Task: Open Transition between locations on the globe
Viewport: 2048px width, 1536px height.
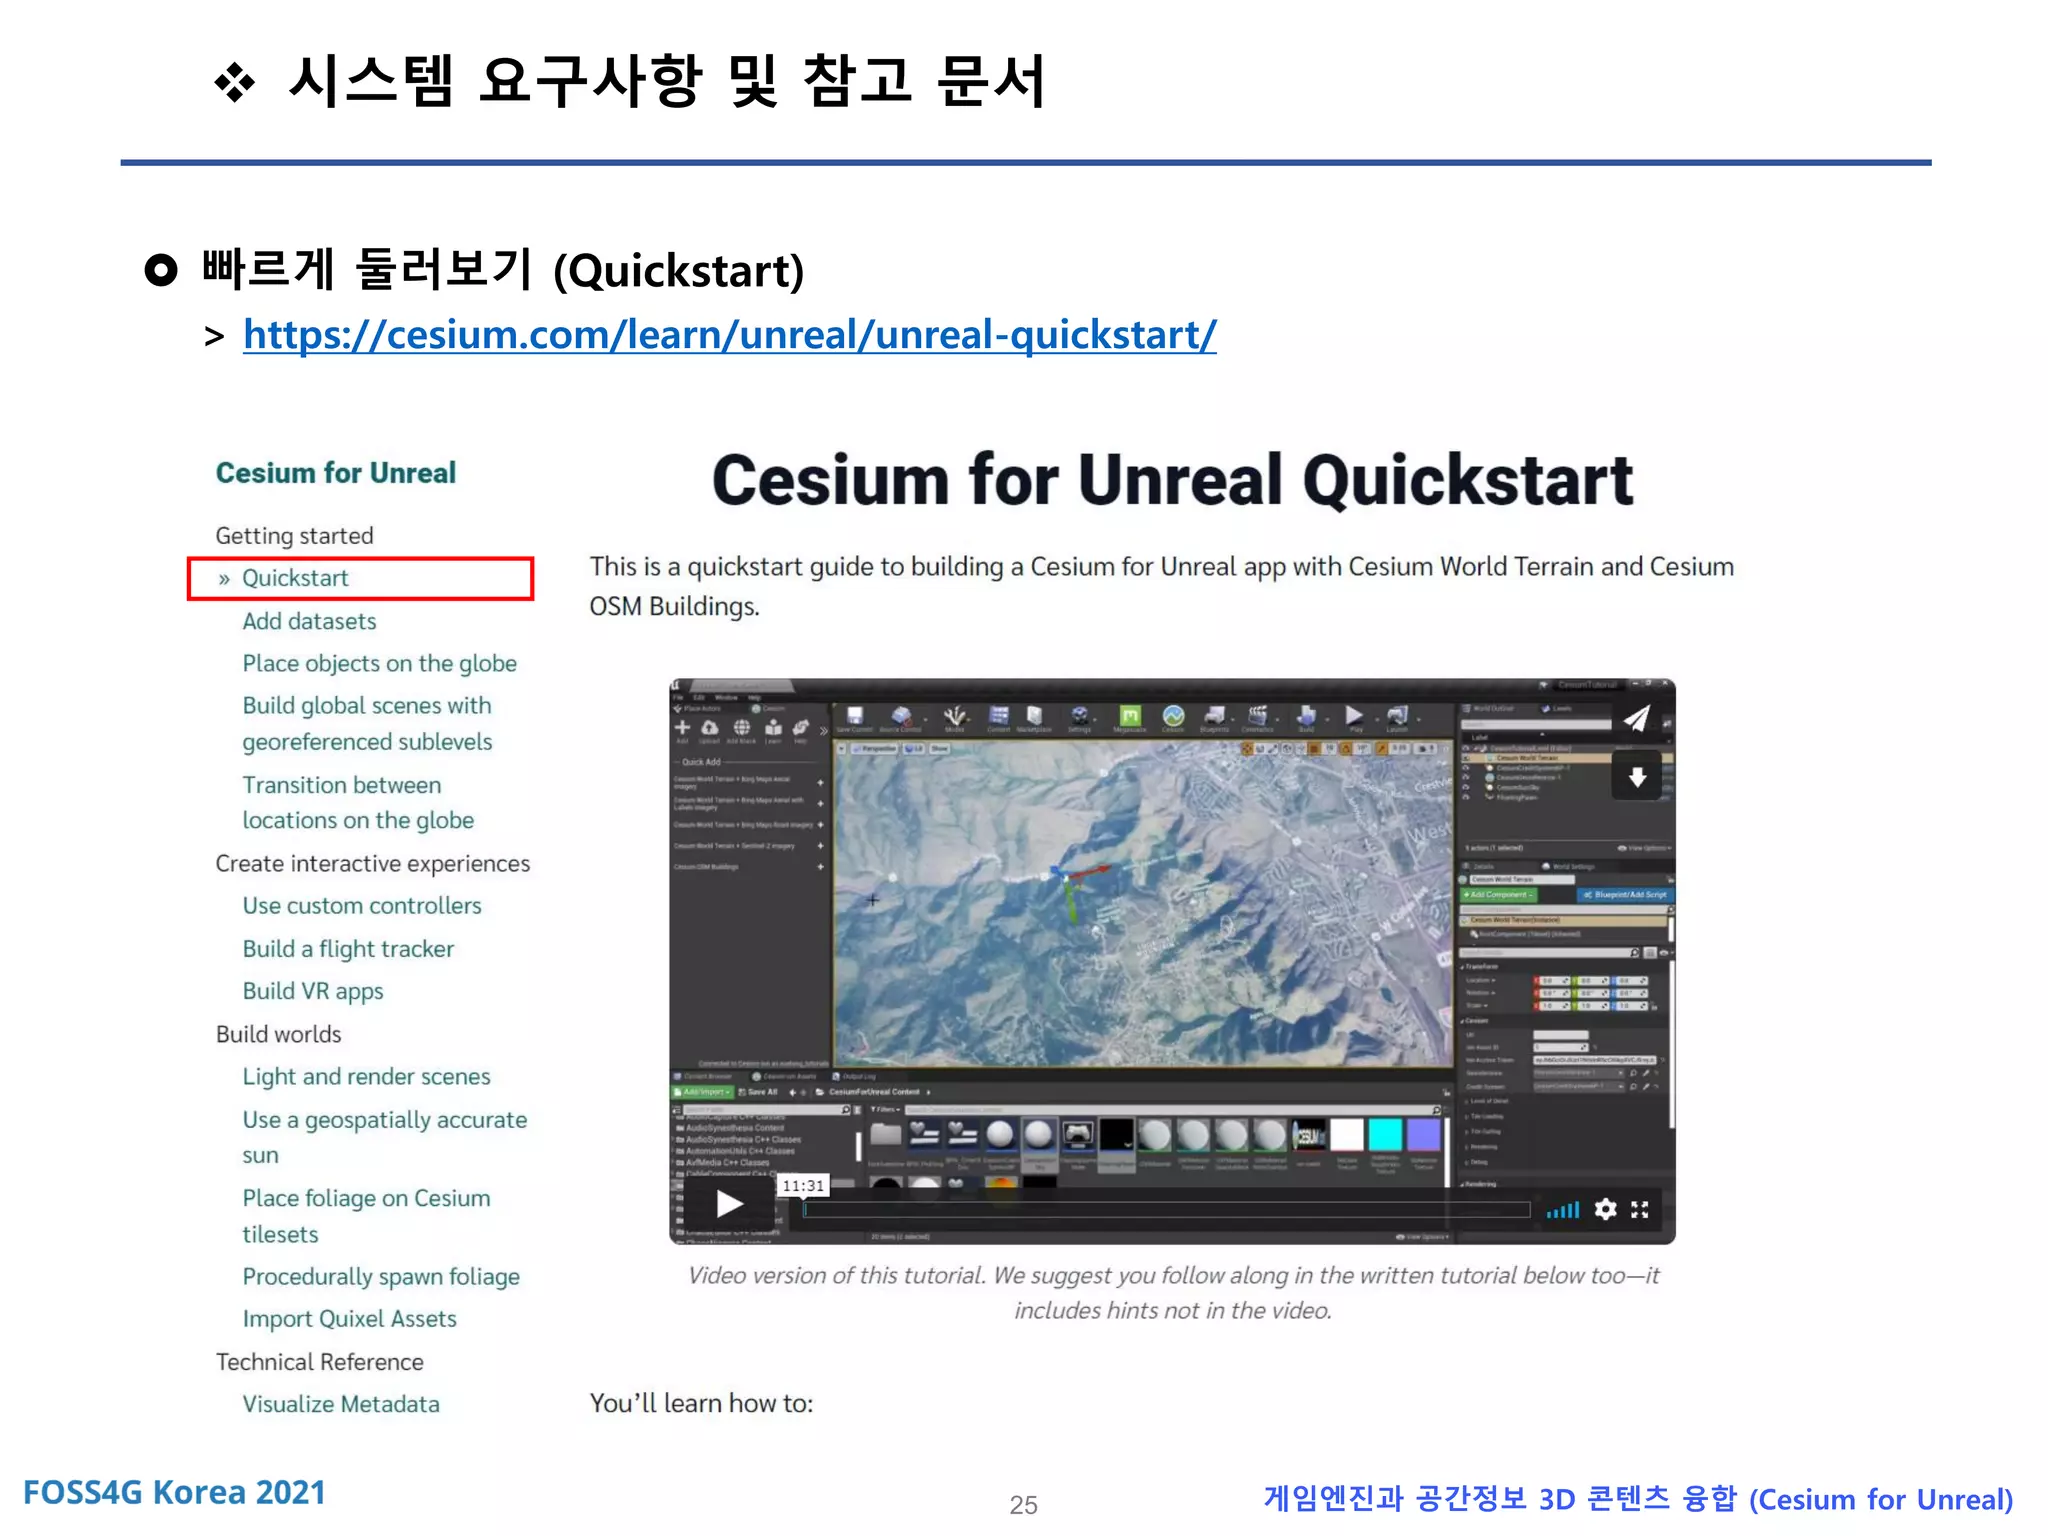Action: tap(358, 802)
